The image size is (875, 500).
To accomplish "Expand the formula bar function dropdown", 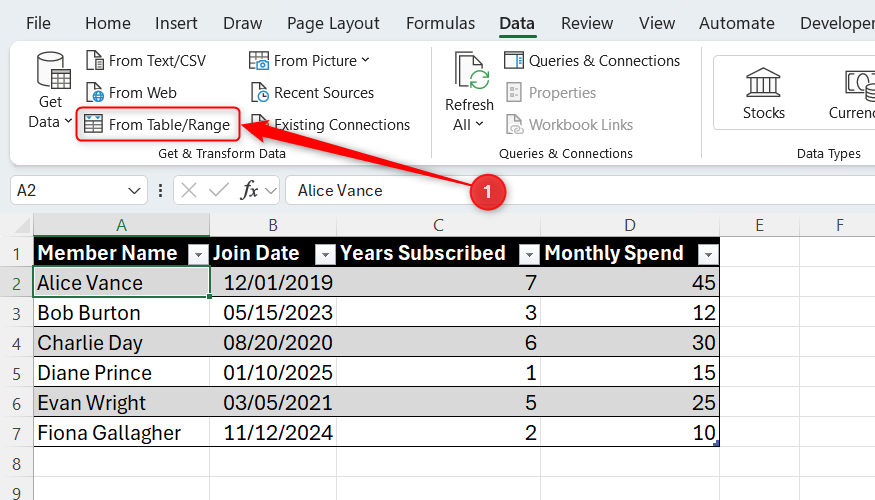I will (x=271, y=191).
